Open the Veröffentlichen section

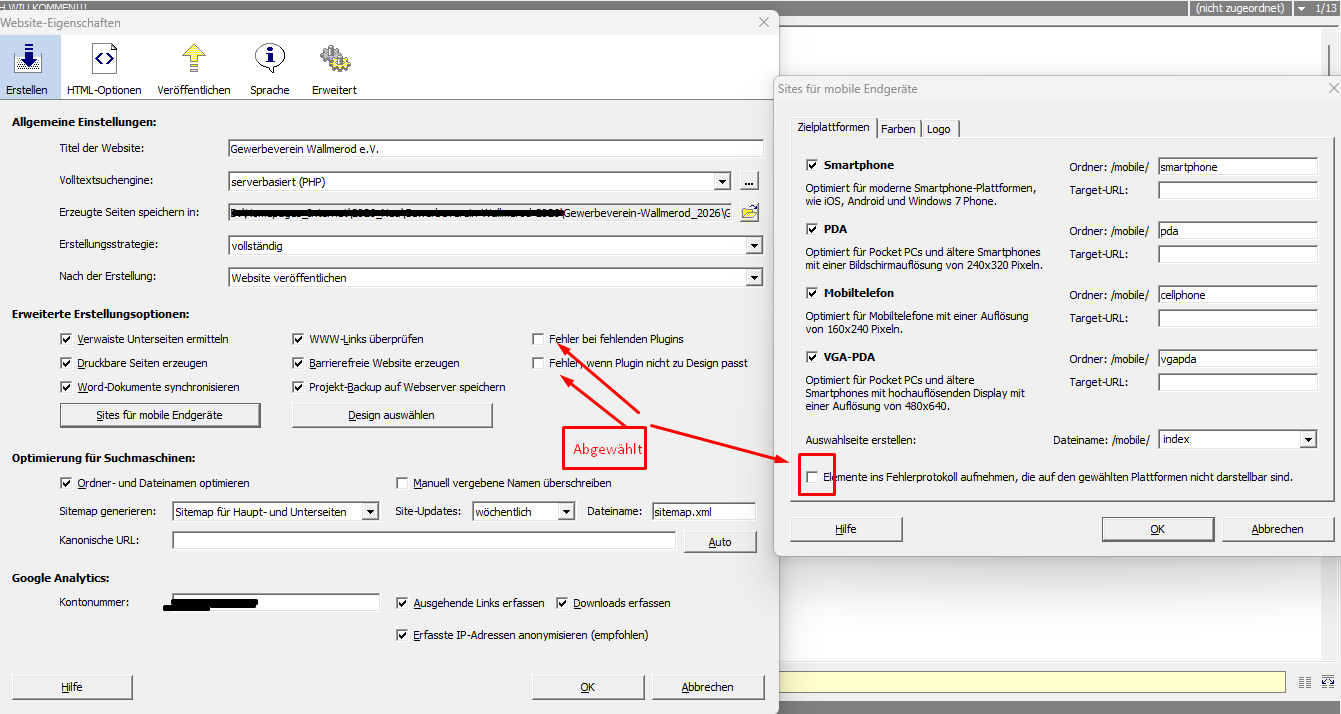[194, 68]
